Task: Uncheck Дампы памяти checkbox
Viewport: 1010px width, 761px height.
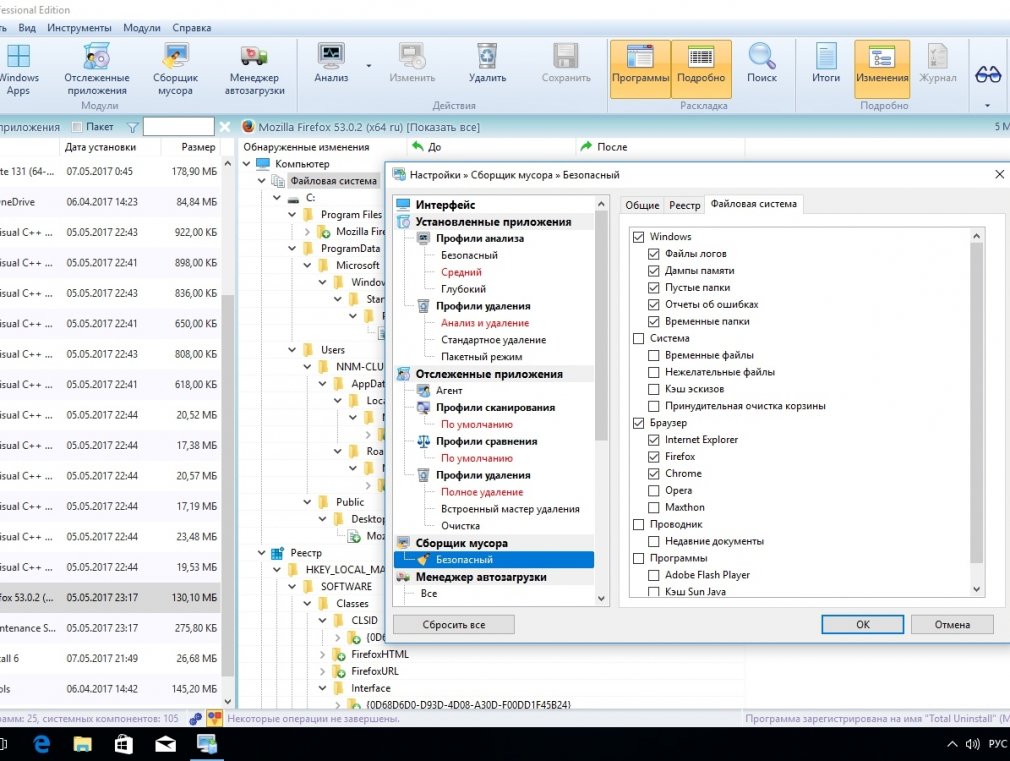Action: (x=653, y=271)
